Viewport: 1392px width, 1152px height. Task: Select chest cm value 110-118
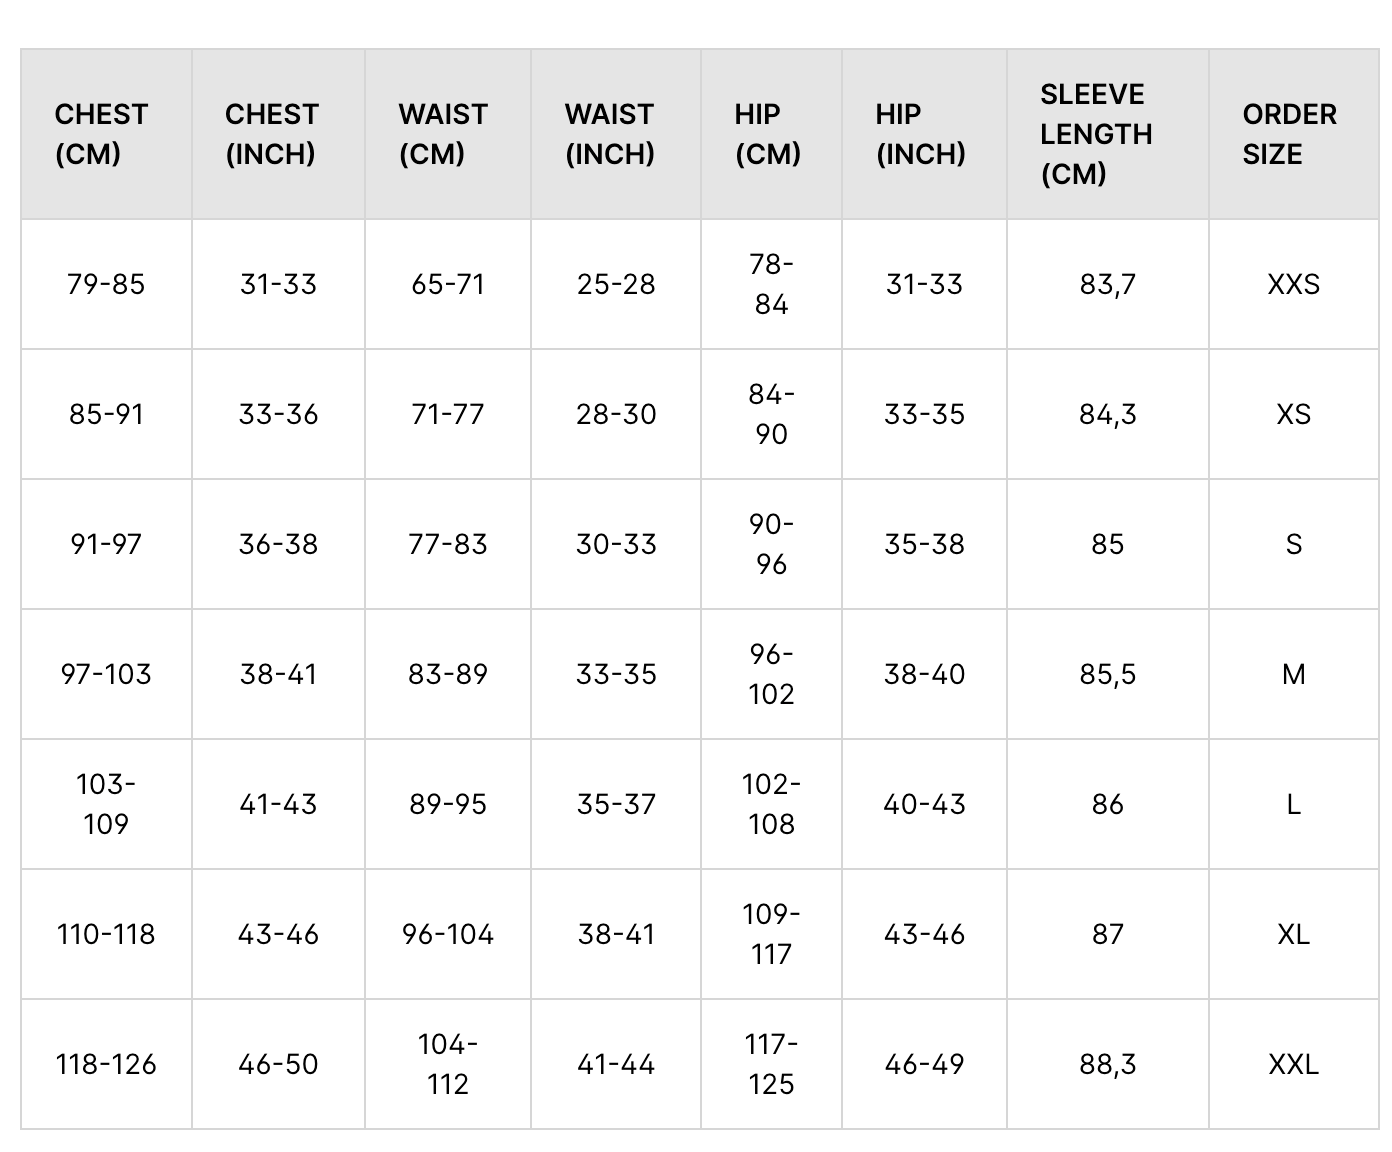pos(106,934)
